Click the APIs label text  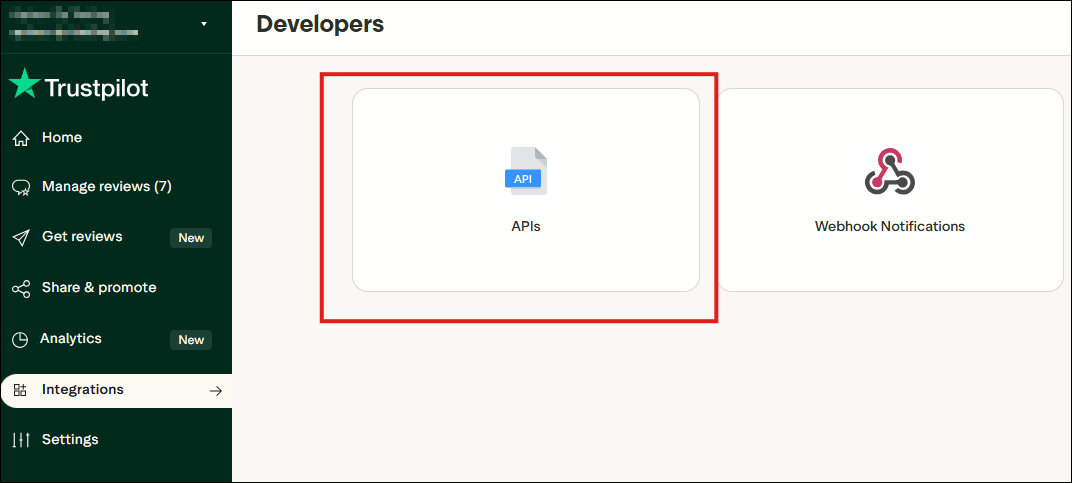pos(526,226)
